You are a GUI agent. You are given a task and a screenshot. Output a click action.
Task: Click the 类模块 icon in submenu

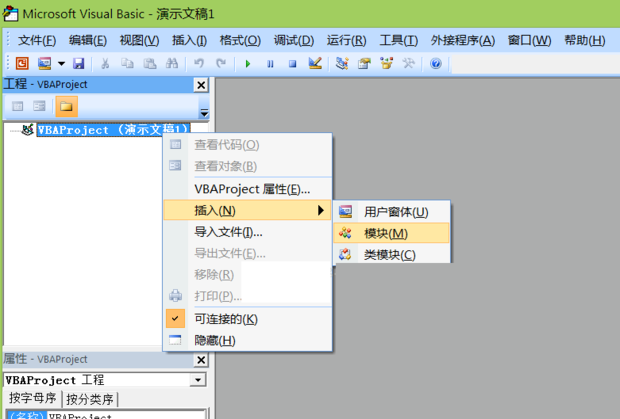pos(345,254)
